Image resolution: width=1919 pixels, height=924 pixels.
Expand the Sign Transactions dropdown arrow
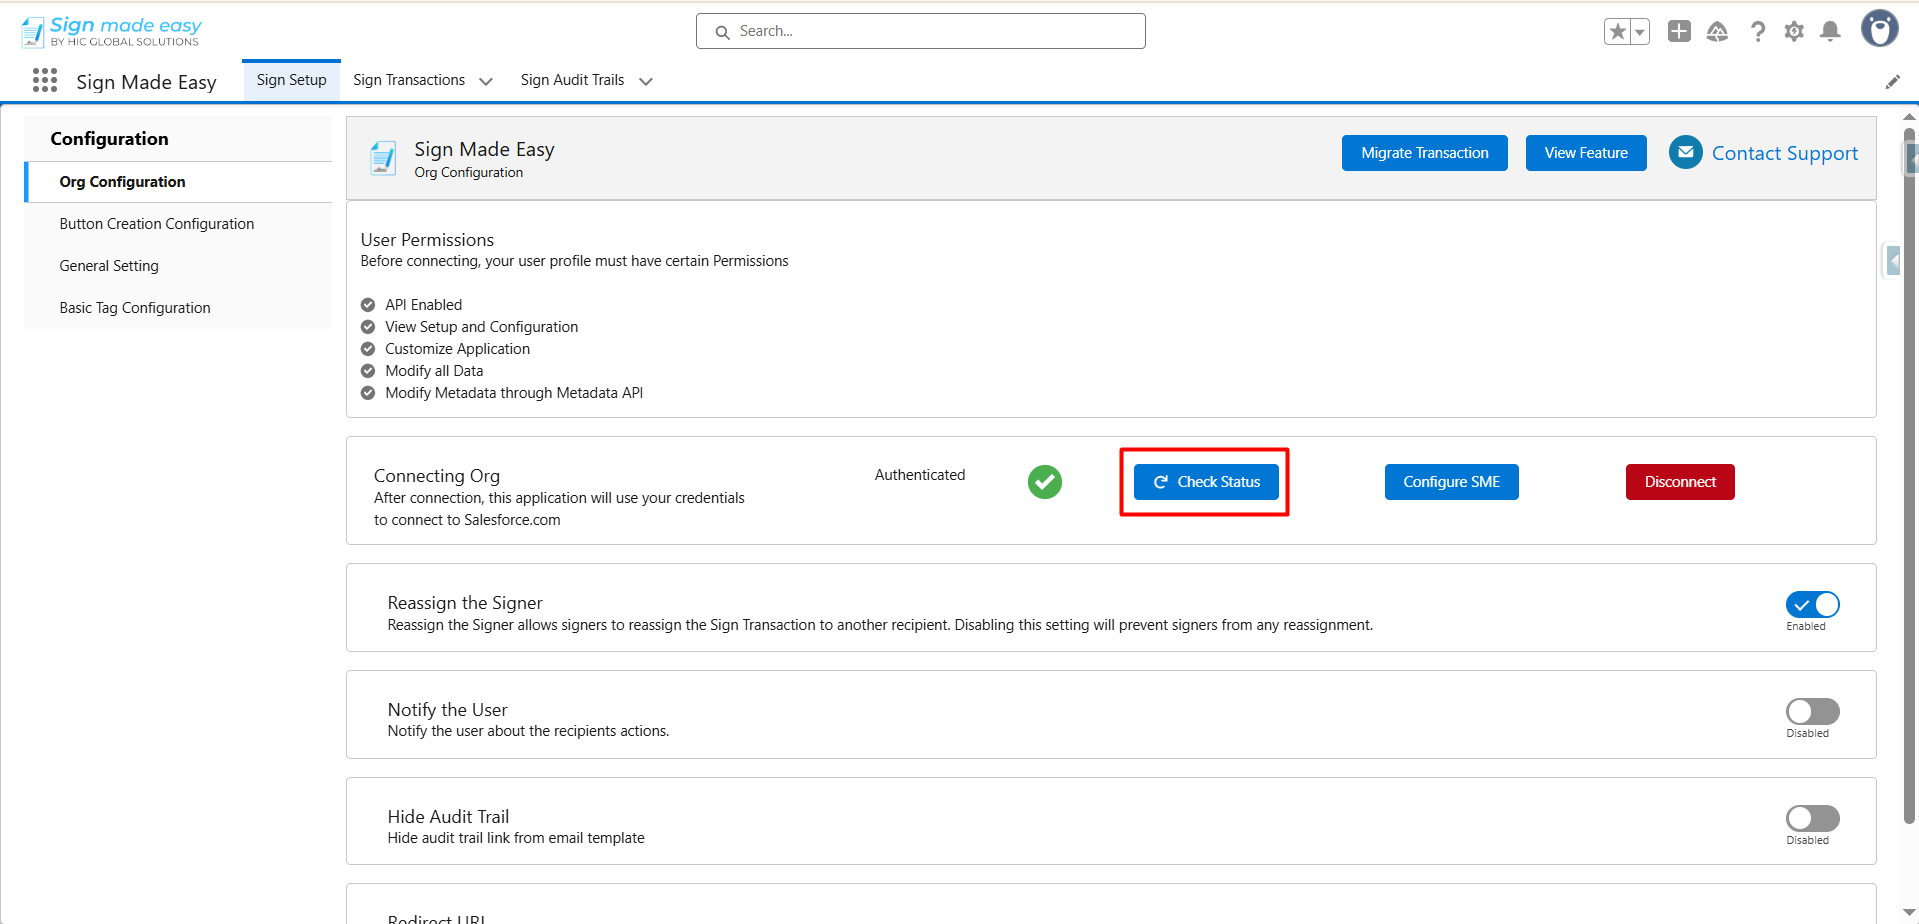pos(486,81)
